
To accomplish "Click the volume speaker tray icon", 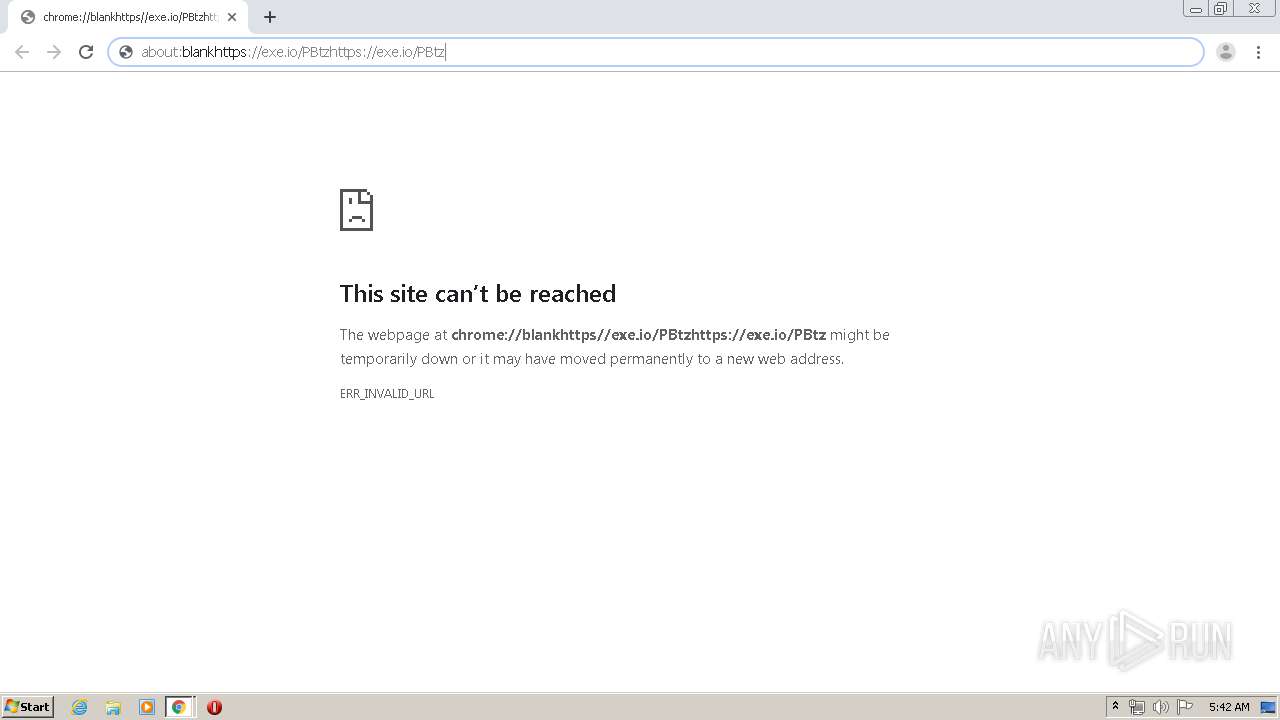I will [x=1161, y=707].
